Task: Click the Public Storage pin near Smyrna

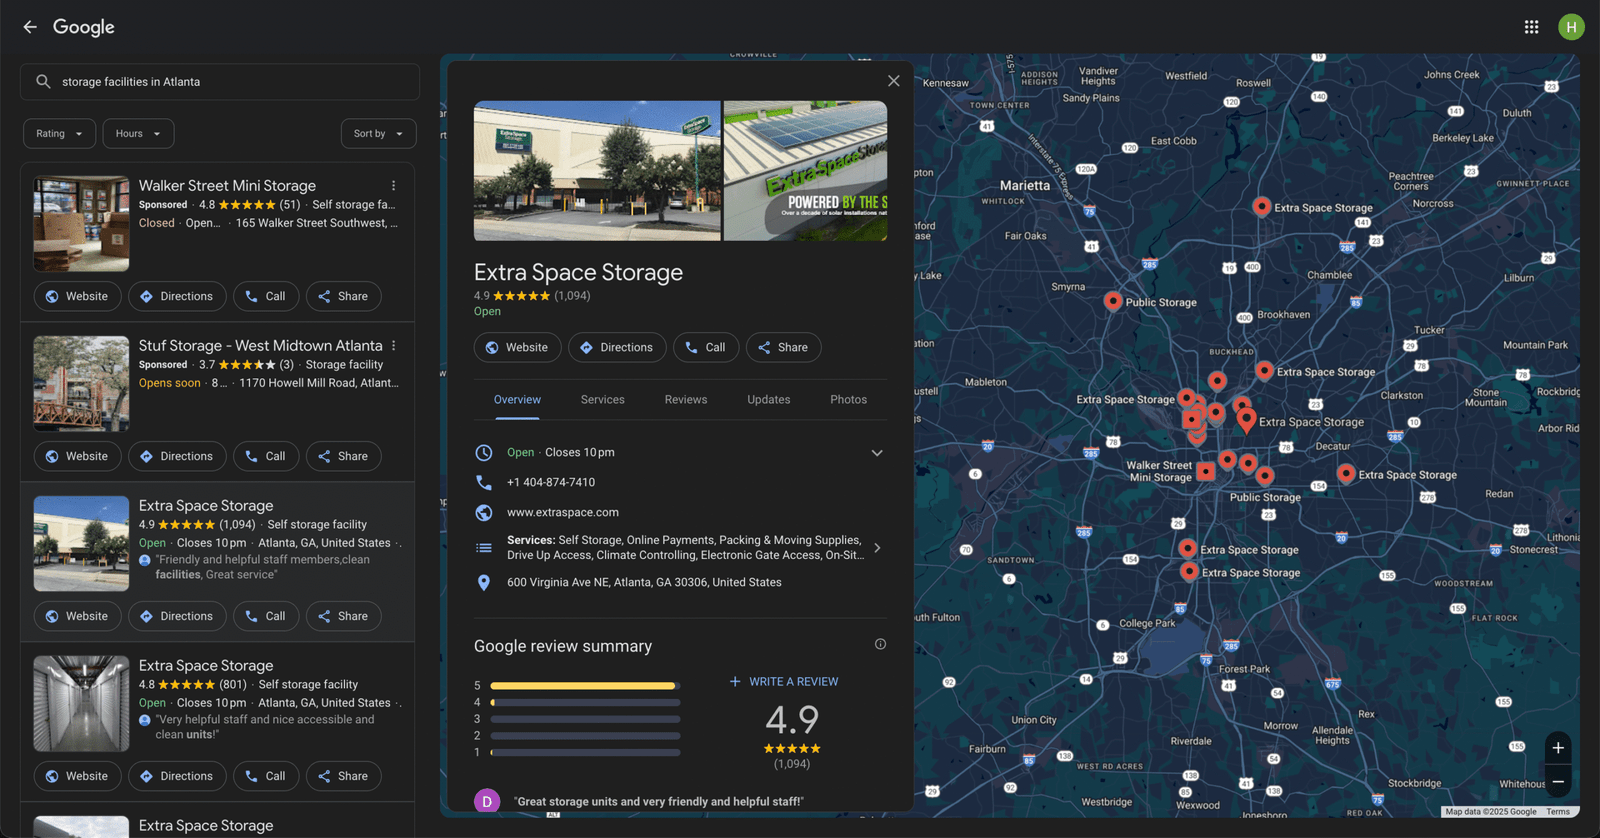Action: (x=1112, y=300)
